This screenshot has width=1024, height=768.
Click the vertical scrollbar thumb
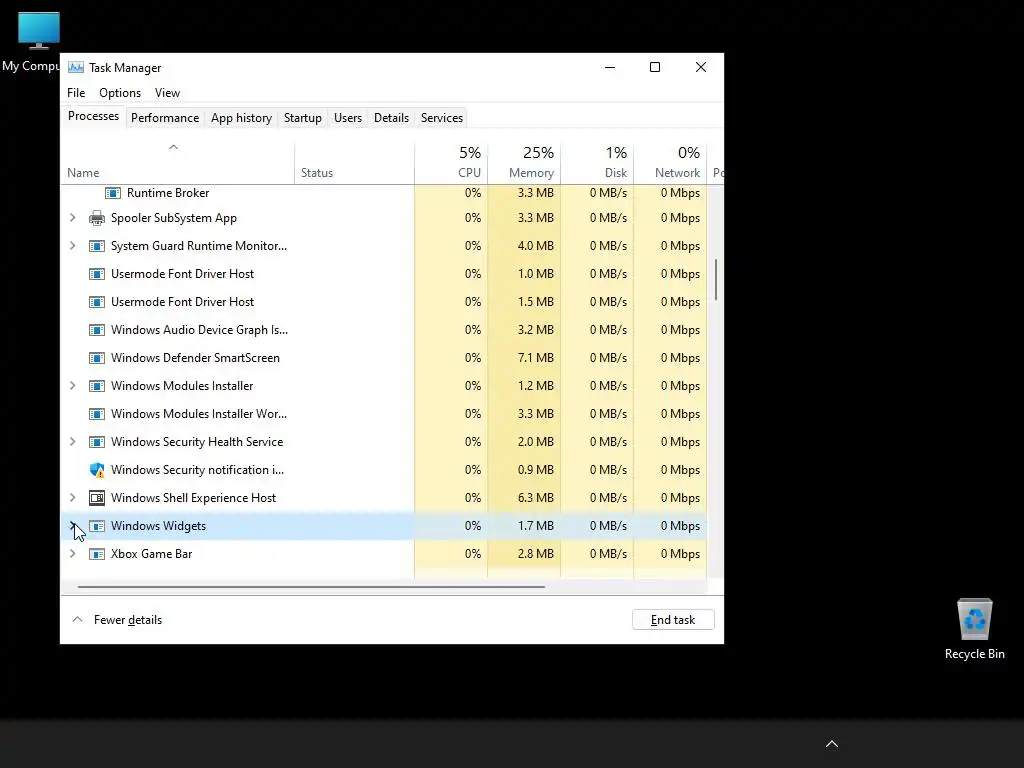click(716, 280)
